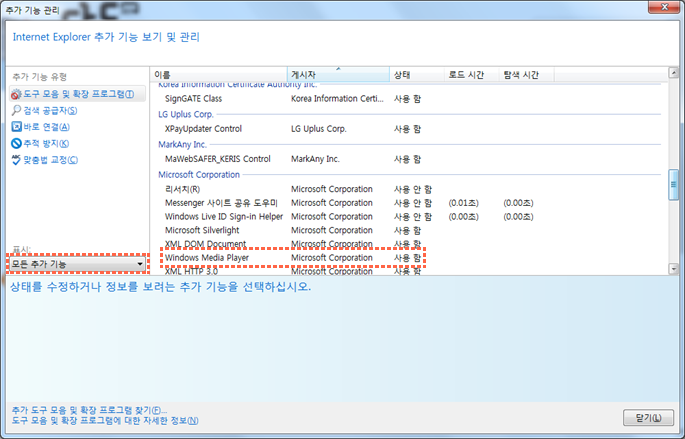Sort by the 탐색 시간 column header
Screen dimensions: 685x439
pos(527,75)
